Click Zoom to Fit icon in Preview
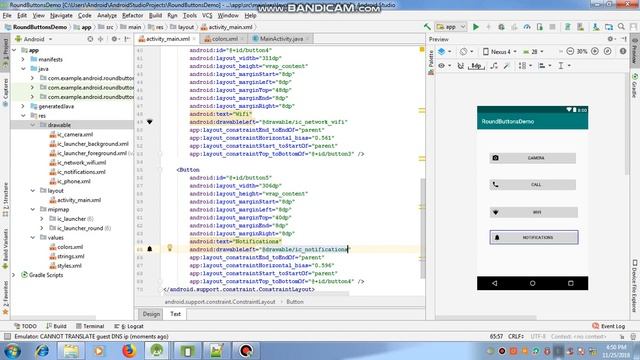640x360 pixels. point(607,51)
